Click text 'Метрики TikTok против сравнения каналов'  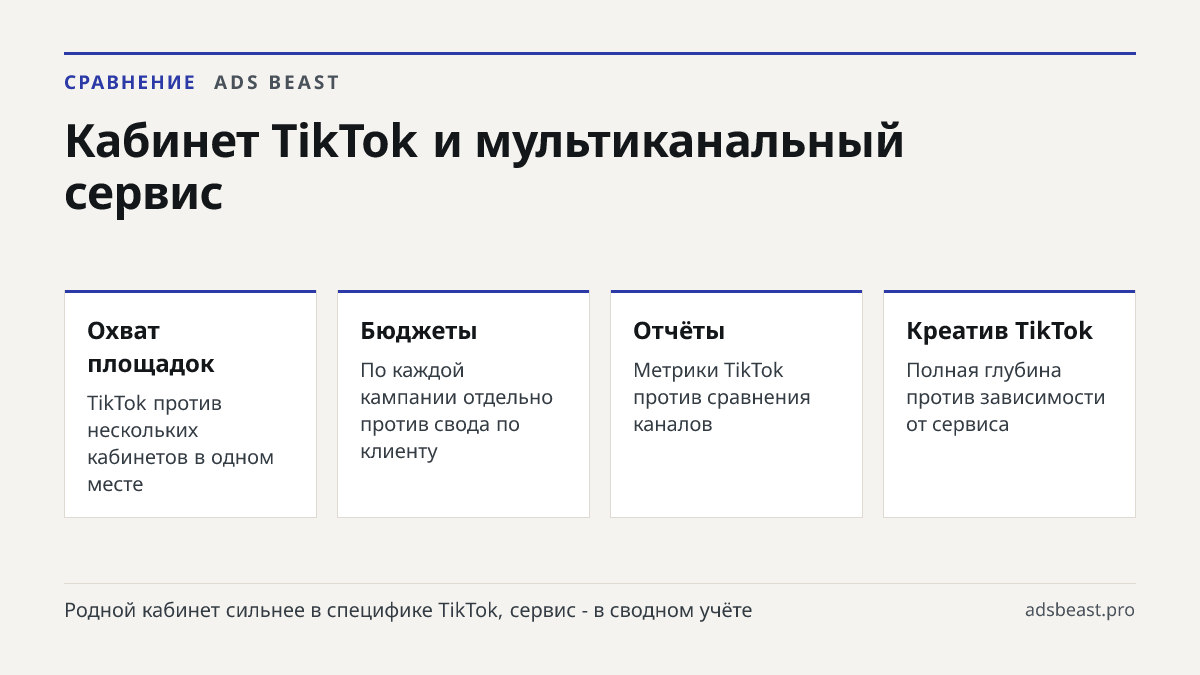[721, 397]
